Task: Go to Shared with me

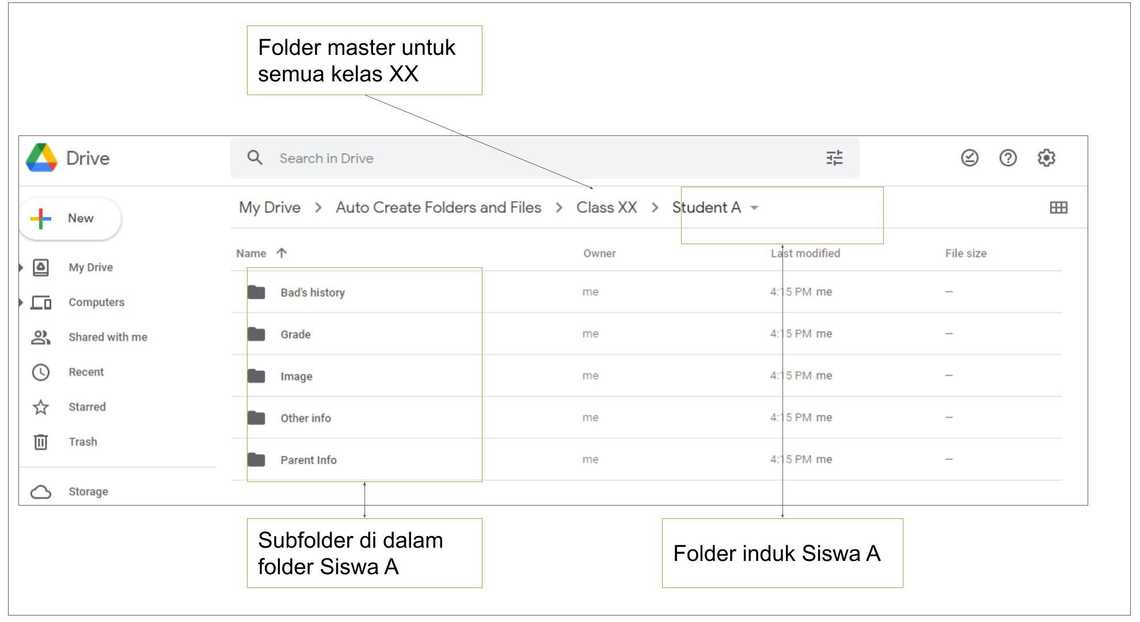Action: [x=107, y=337]
